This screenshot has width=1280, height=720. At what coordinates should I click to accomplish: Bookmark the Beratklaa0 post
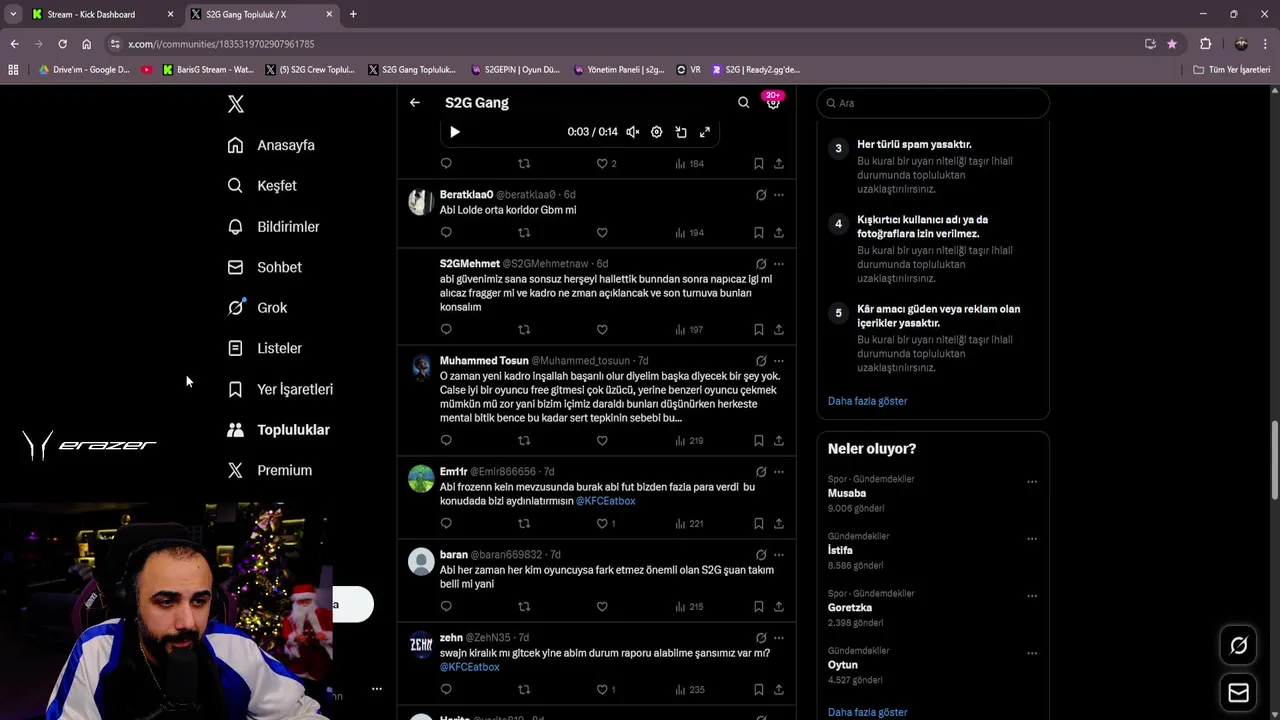(759, 233)
